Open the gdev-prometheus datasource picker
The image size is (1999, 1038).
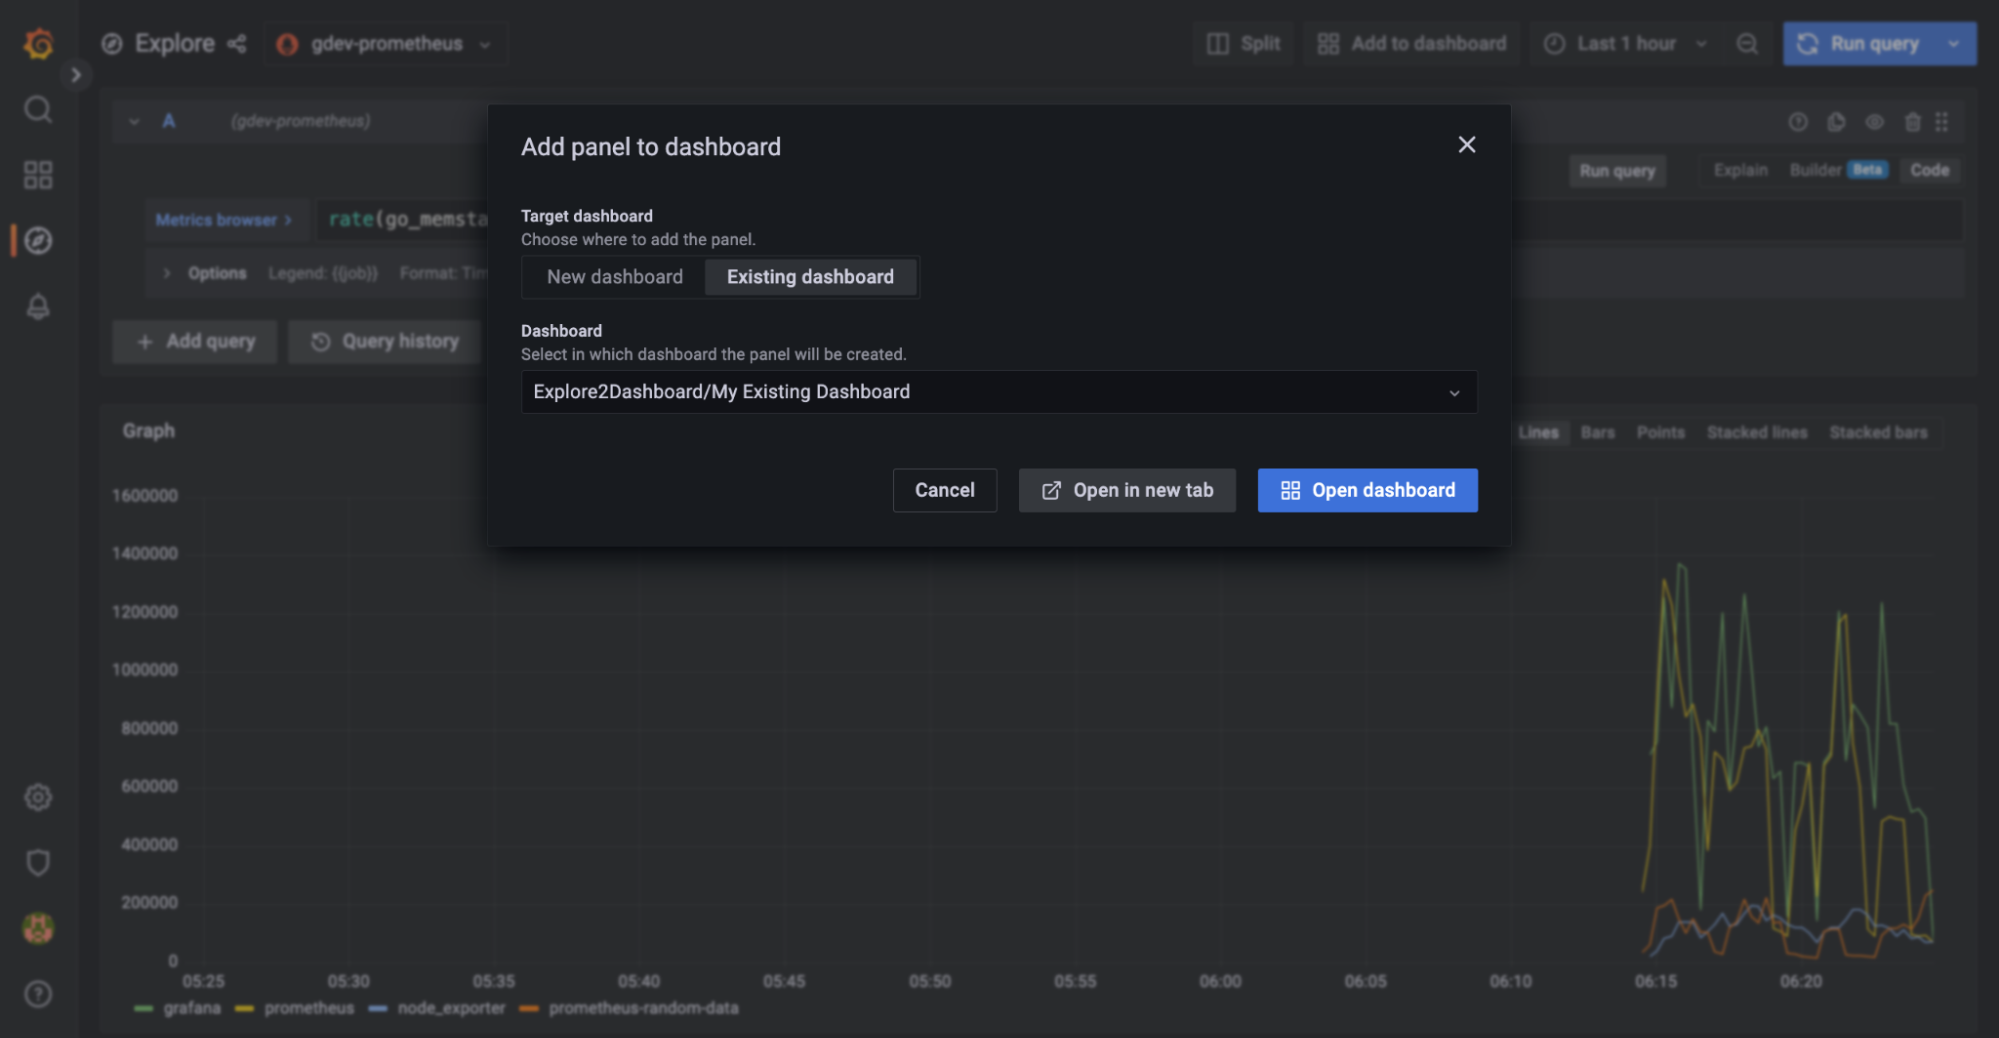point(386,43)
